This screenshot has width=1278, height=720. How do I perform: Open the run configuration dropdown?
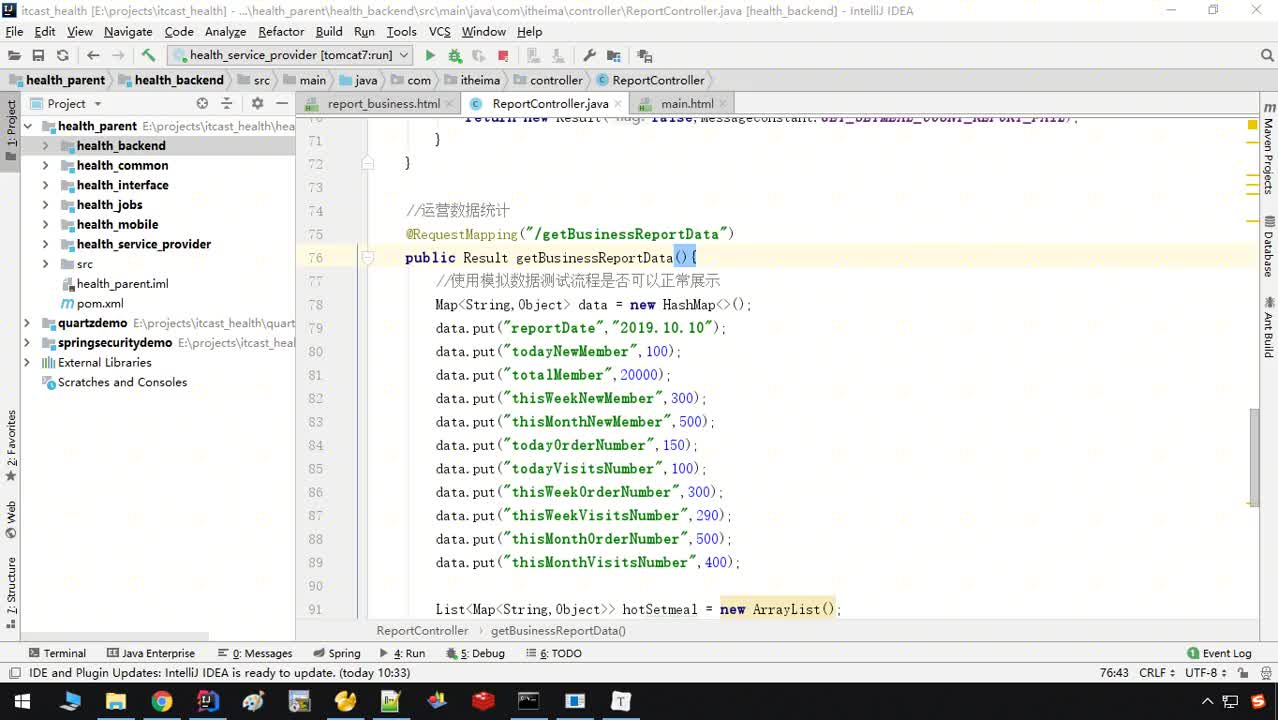tap(291, 56)
